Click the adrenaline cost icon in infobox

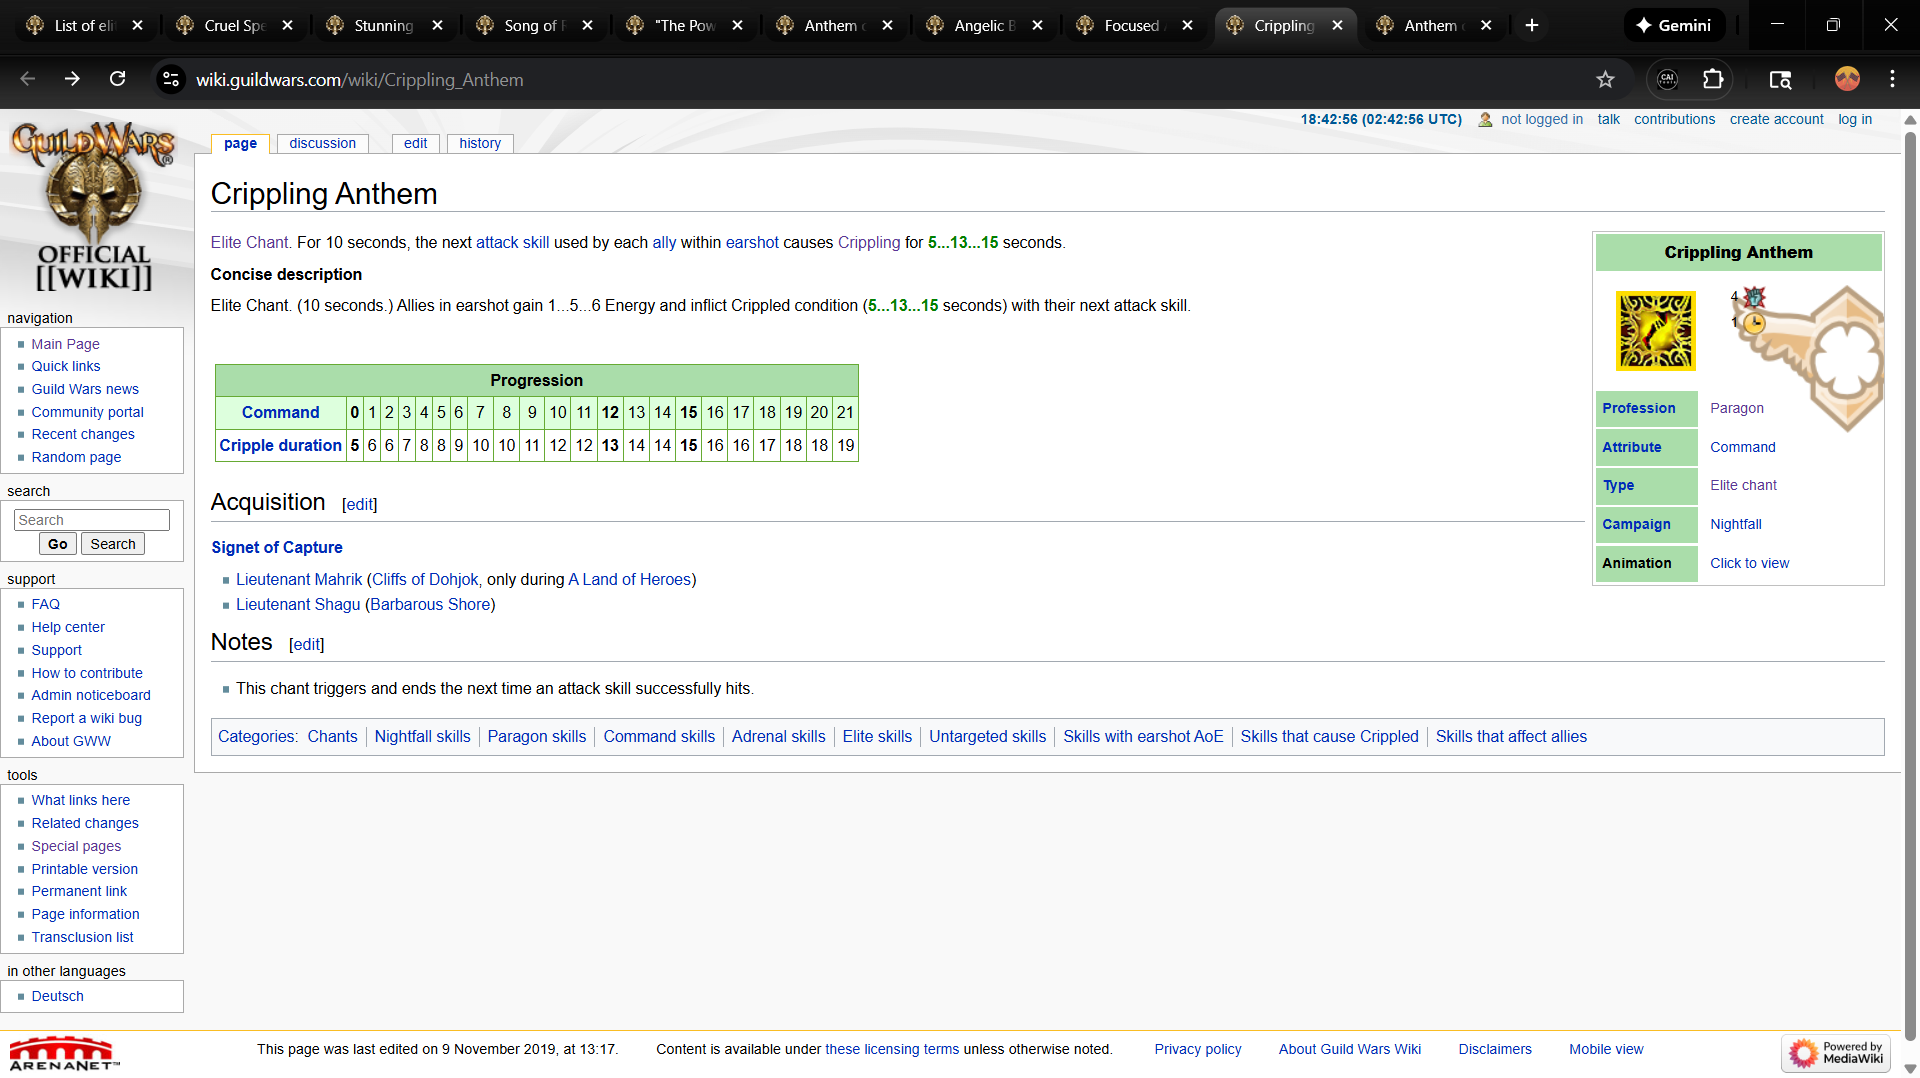pyautogui.click(x=1754, y=297)
